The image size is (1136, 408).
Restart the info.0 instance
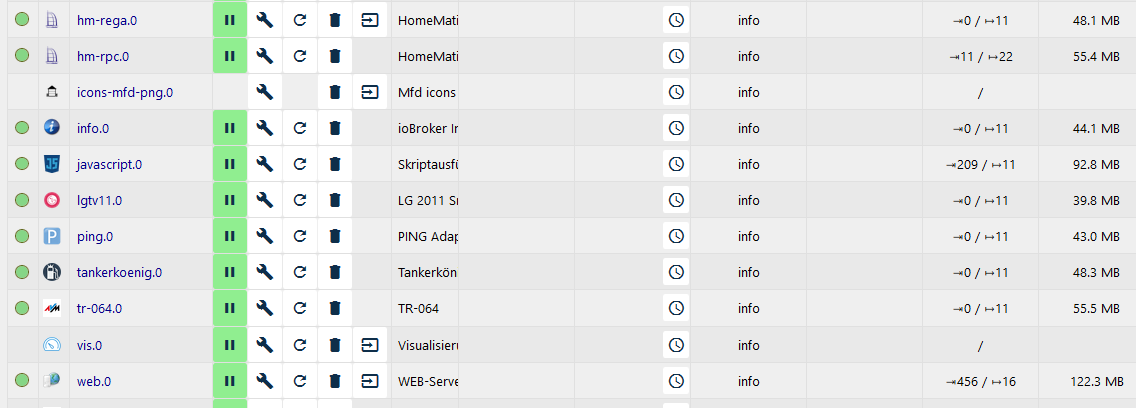coord(300,128)
